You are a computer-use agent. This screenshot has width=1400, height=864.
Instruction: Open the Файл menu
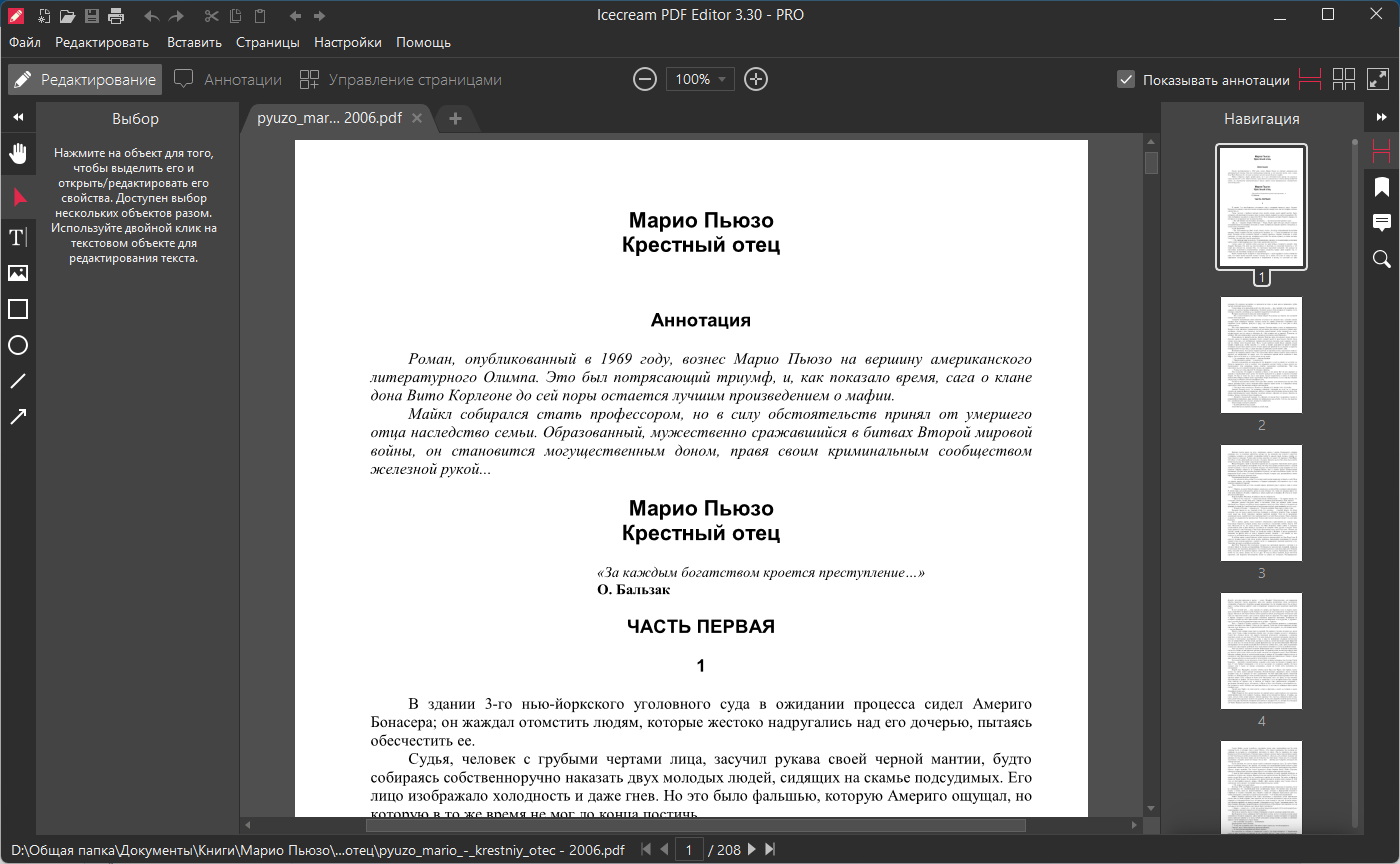[25, 43]
